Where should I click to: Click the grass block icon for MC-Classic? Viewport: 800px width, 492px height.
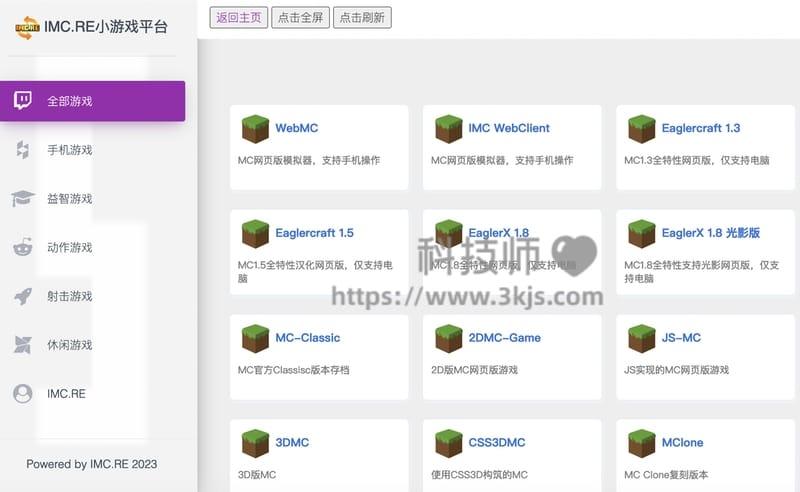click(255, 338)
